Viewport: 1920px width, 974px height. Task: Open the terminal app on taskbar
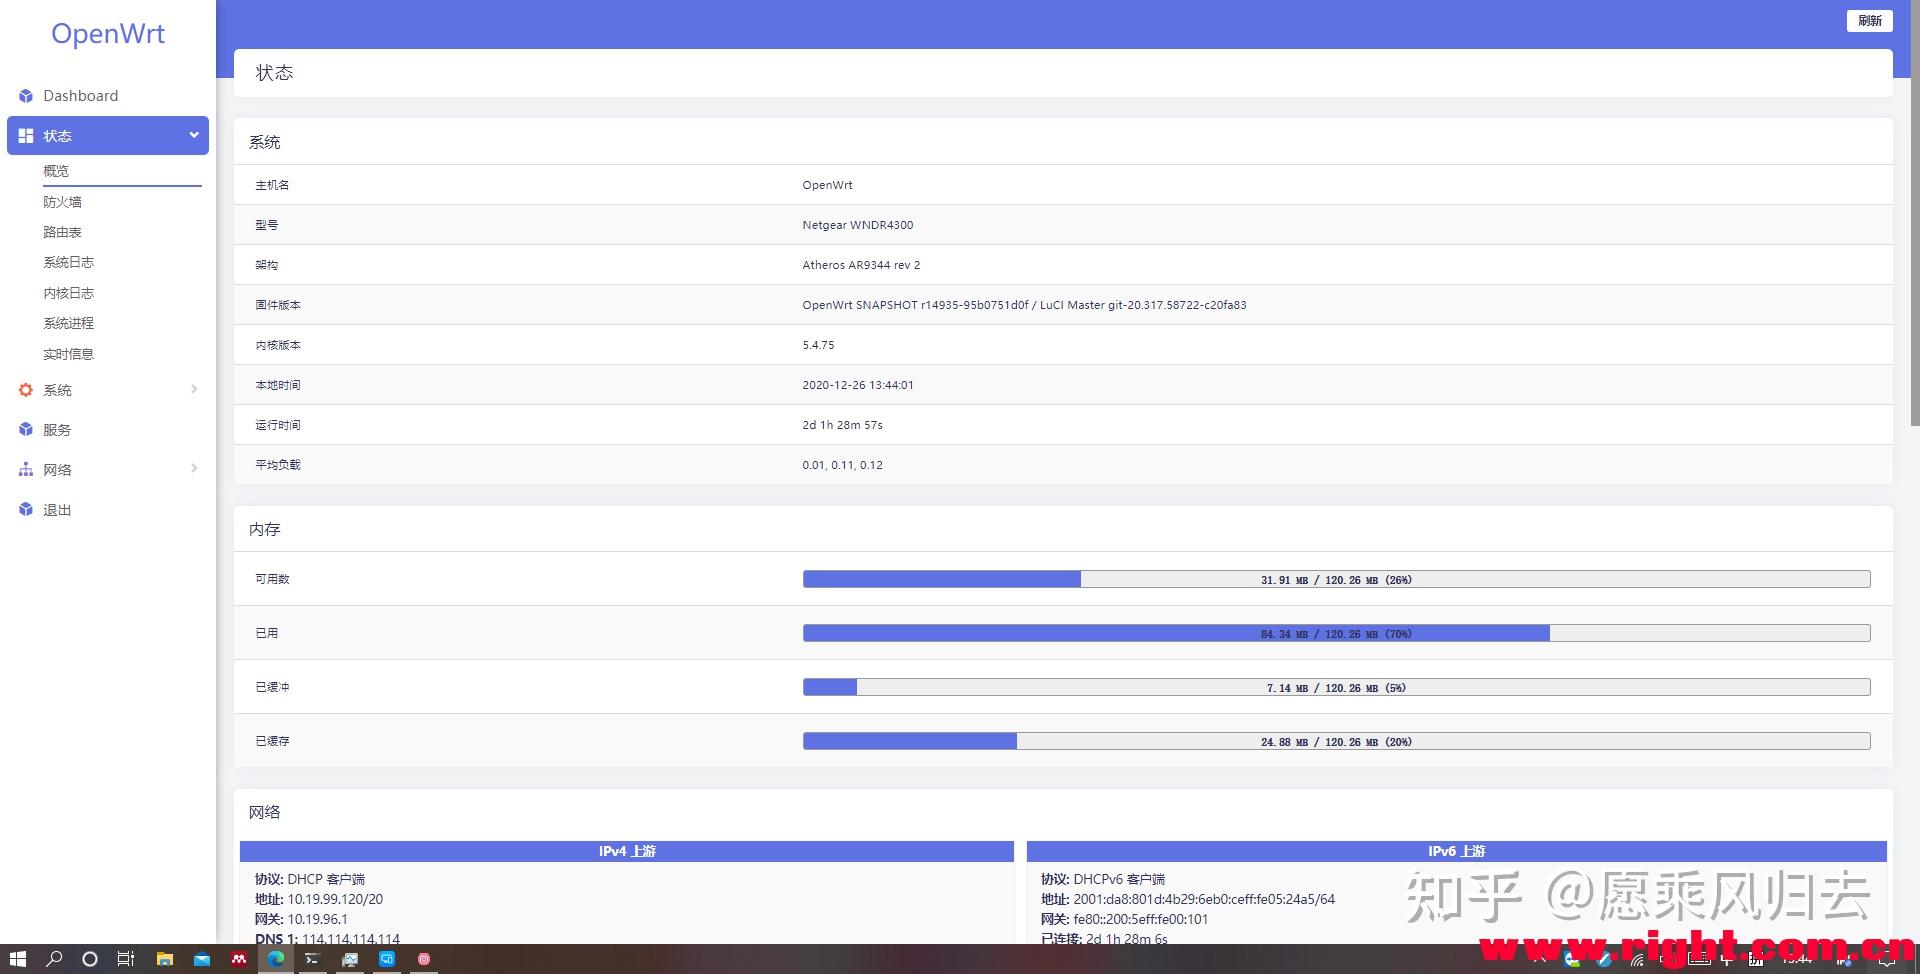pos(312,959)
